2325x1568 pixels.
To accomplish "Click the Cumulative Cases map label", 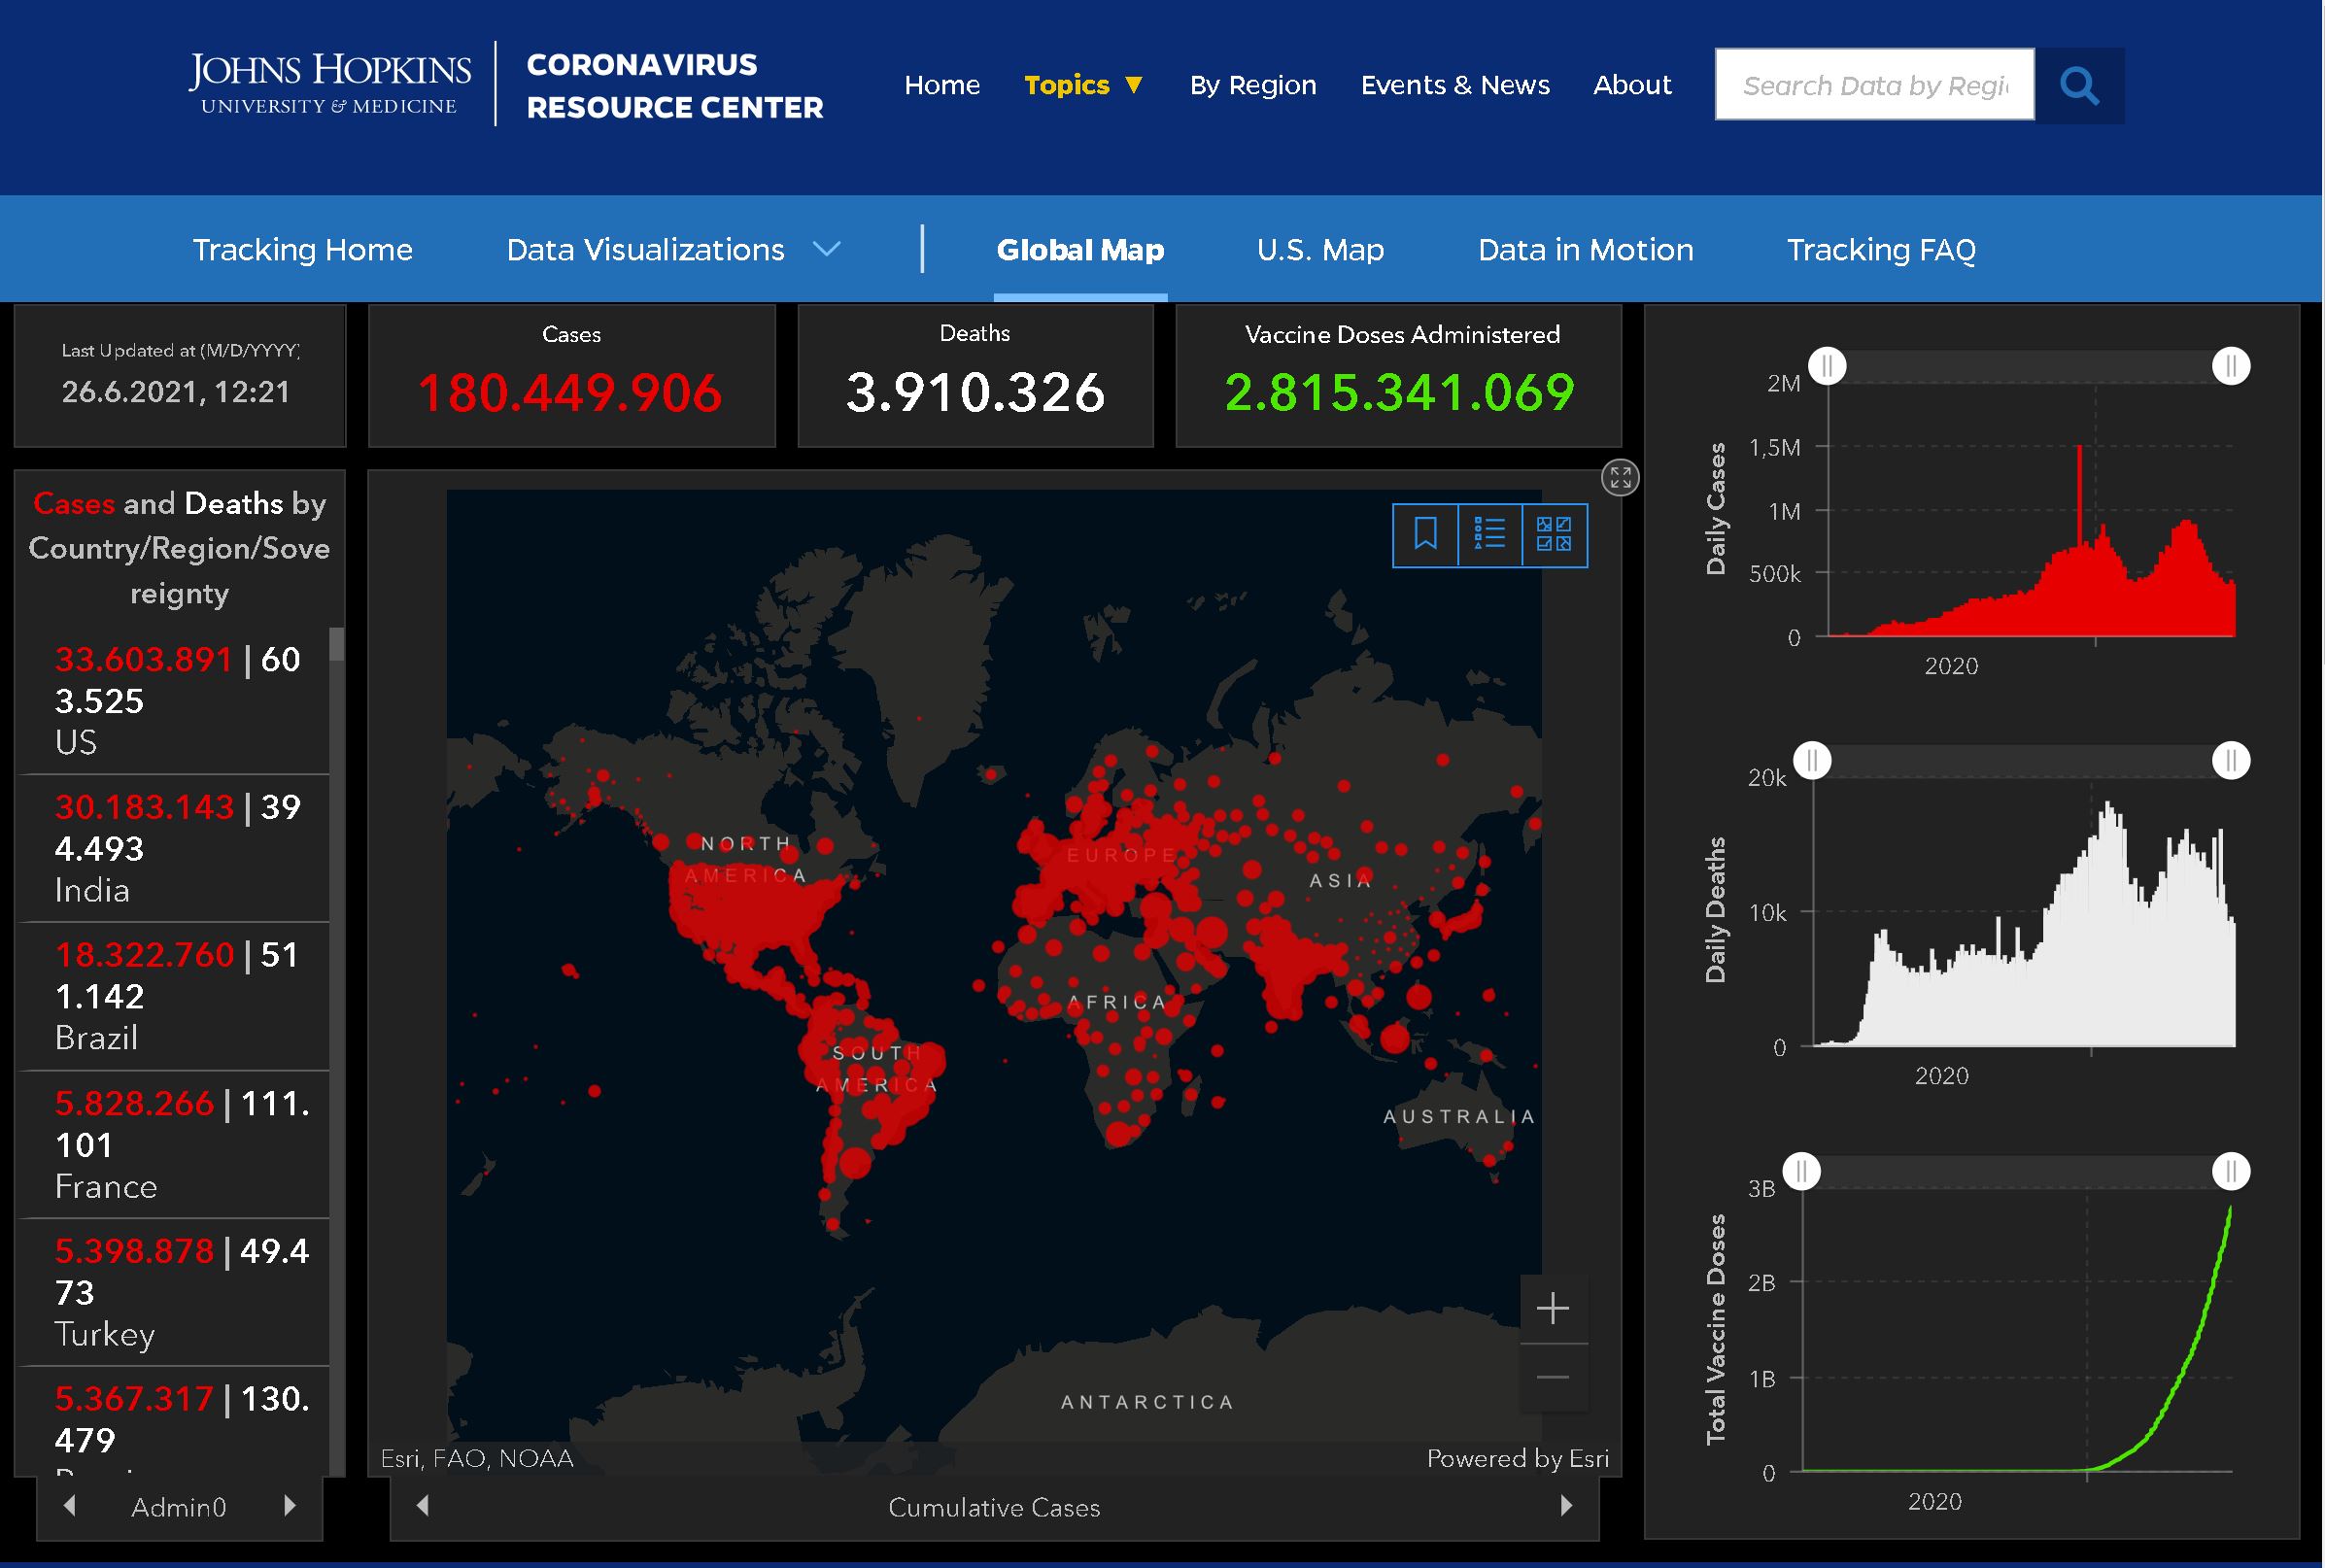I will [994, 1507].
